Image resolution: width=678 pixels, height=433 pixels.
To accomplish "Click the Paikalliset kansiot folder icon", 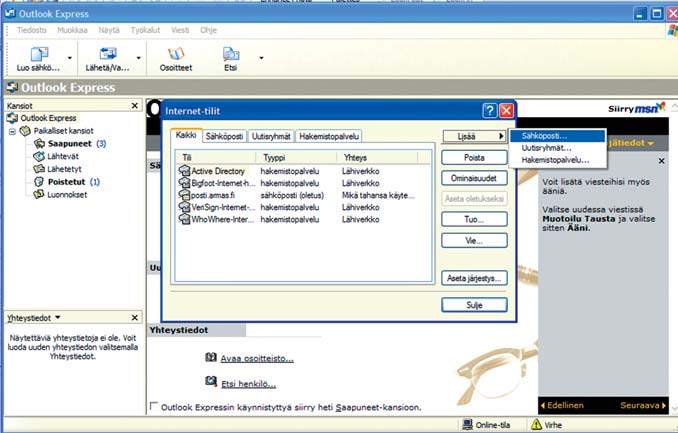I will [26, 131].
